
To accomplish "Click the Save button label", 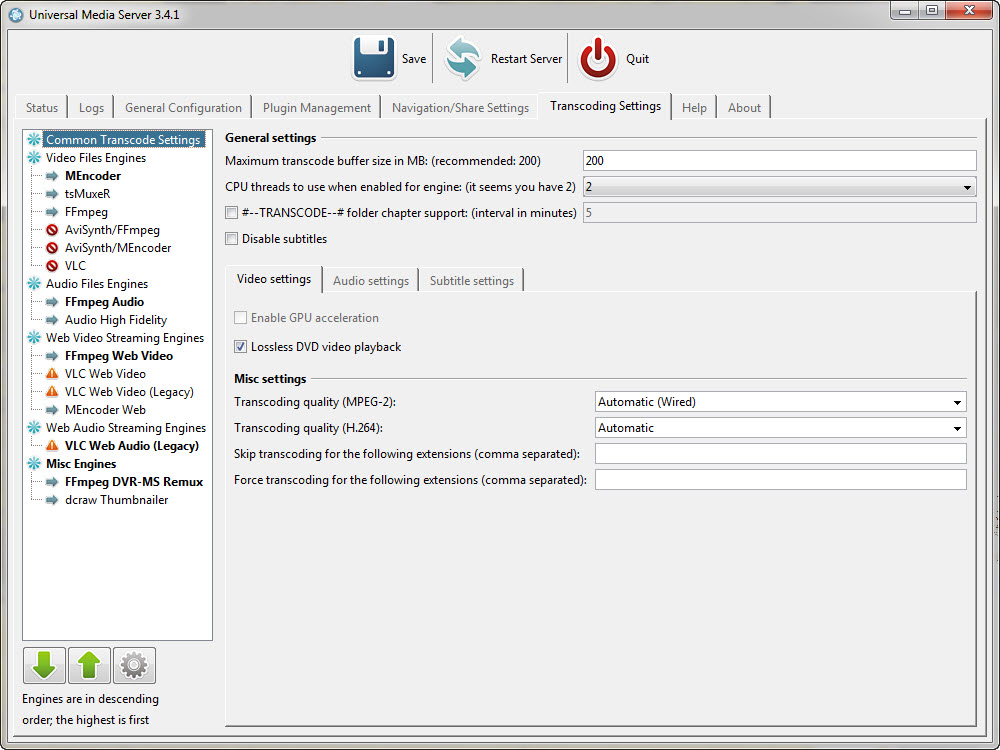I will 414,59.
